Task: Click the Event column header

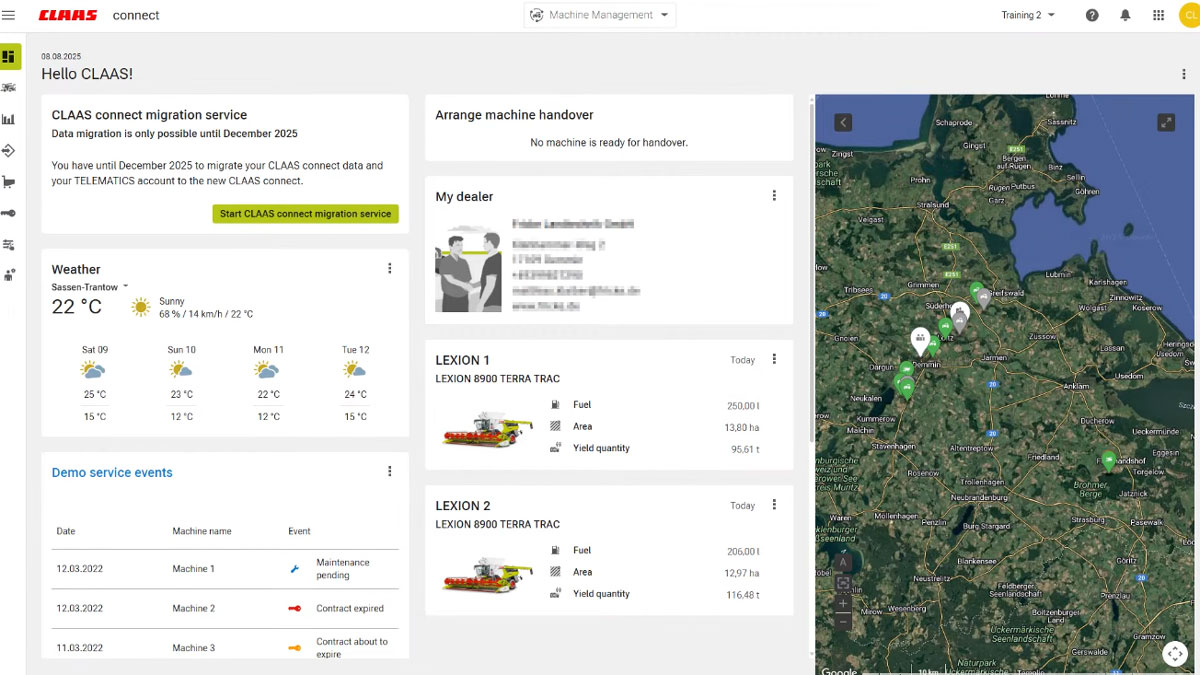Action: click(299, 531)
